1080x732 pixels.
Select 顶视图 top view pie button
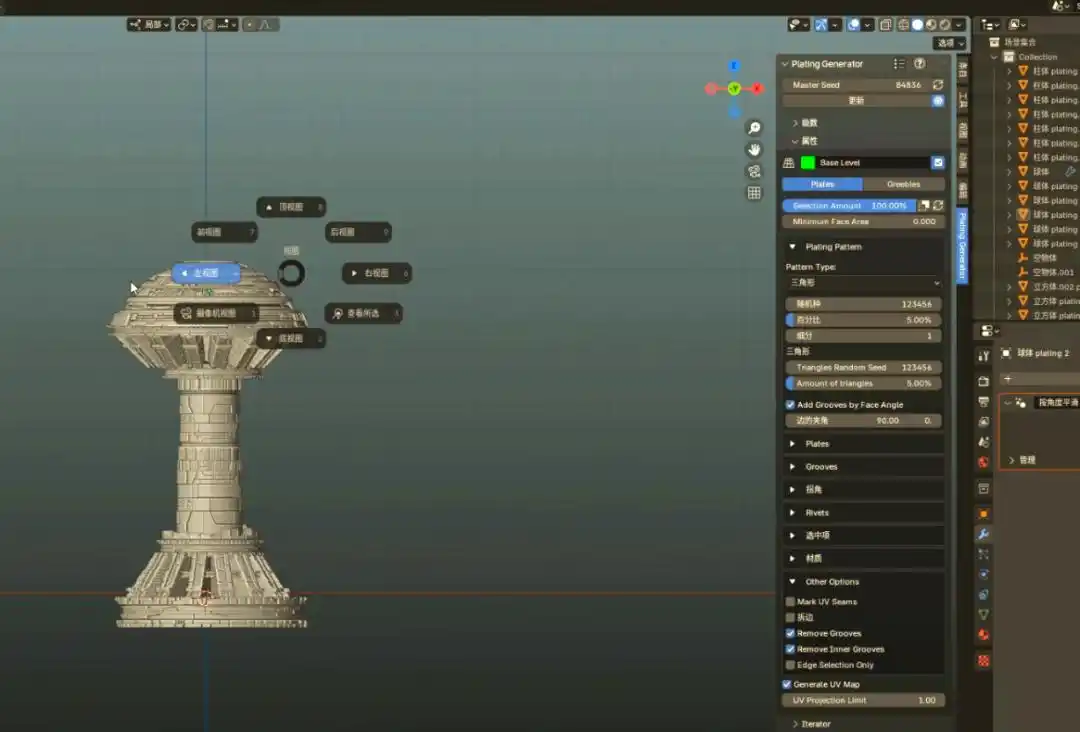[x=290, y=207]
